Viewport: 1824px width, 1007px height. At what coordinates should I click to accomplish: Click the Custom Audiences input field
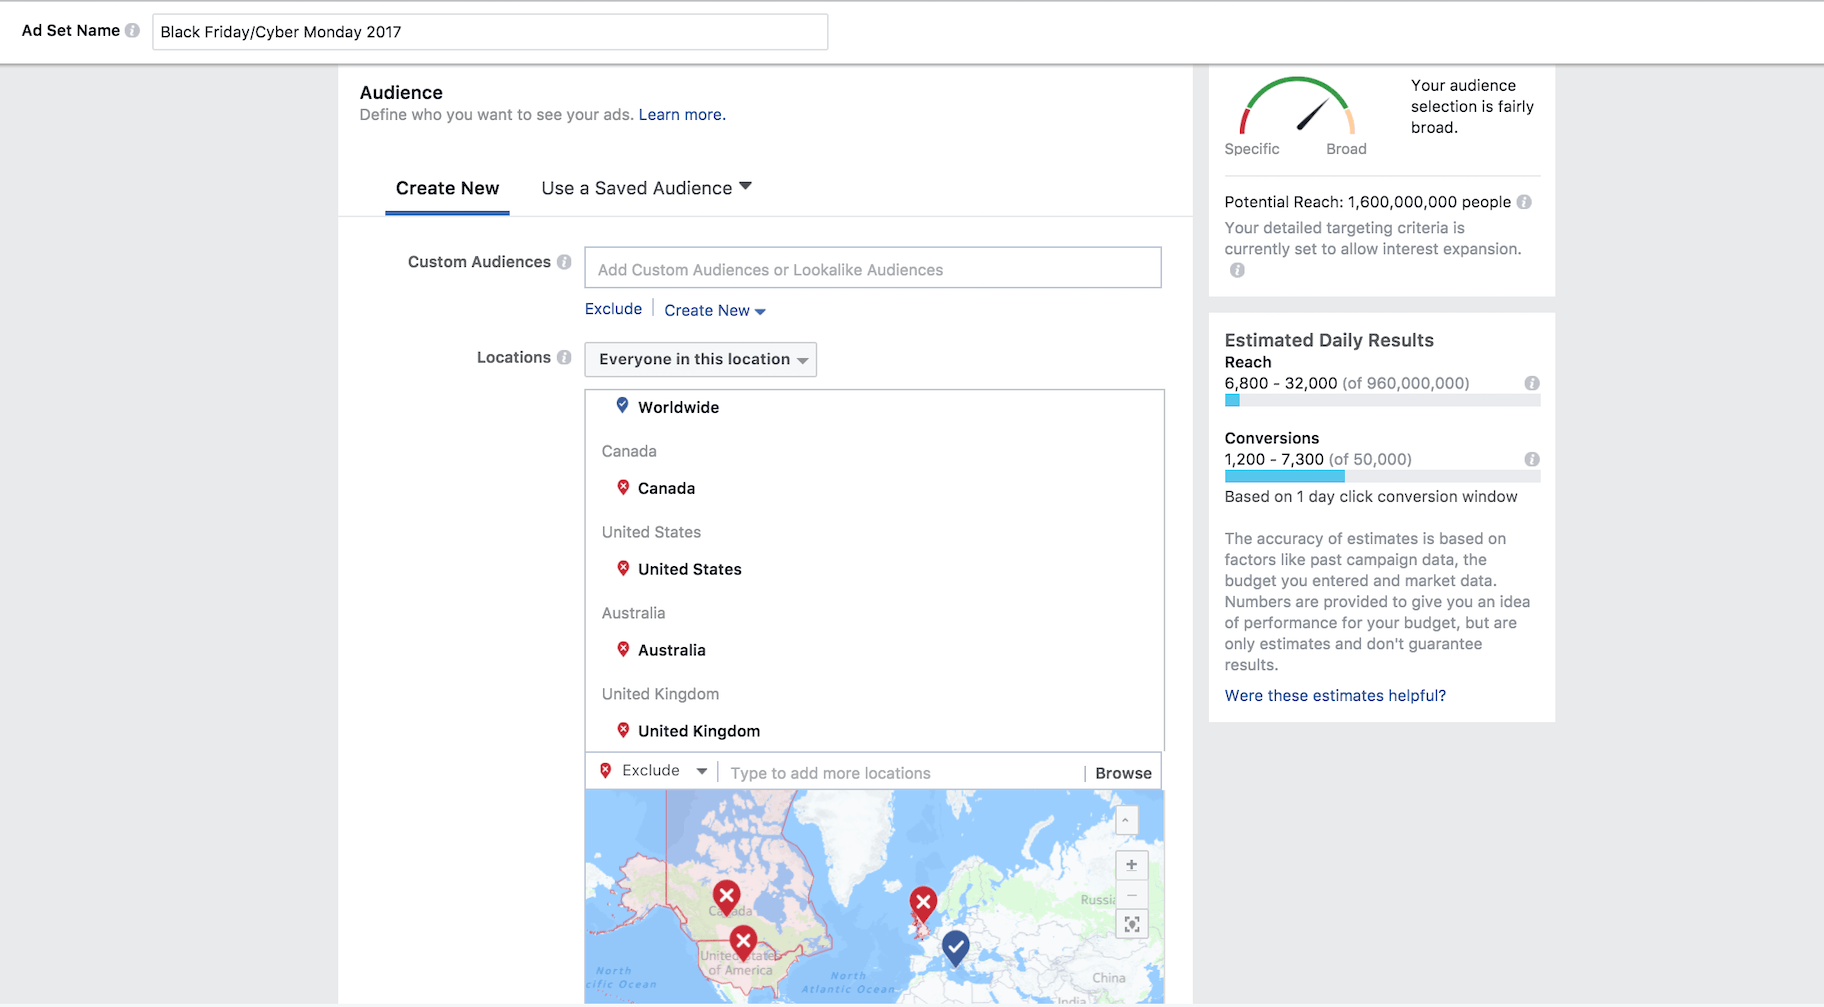872,269
